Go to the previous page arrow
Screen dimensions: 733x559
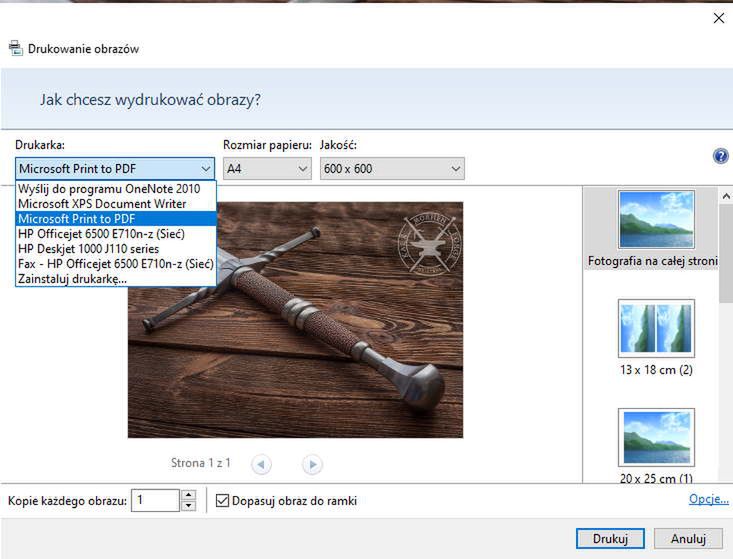261,464
